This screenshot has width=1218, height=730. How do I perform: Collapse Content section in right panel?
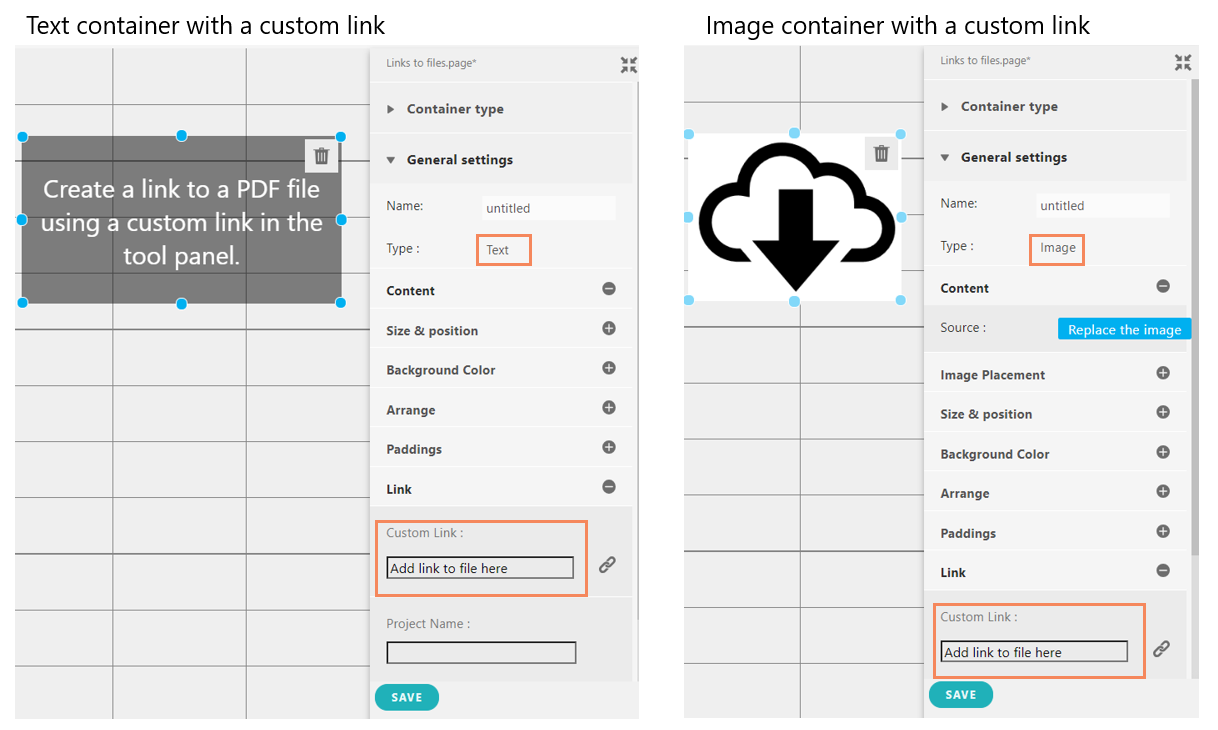tap(1163, 286)
